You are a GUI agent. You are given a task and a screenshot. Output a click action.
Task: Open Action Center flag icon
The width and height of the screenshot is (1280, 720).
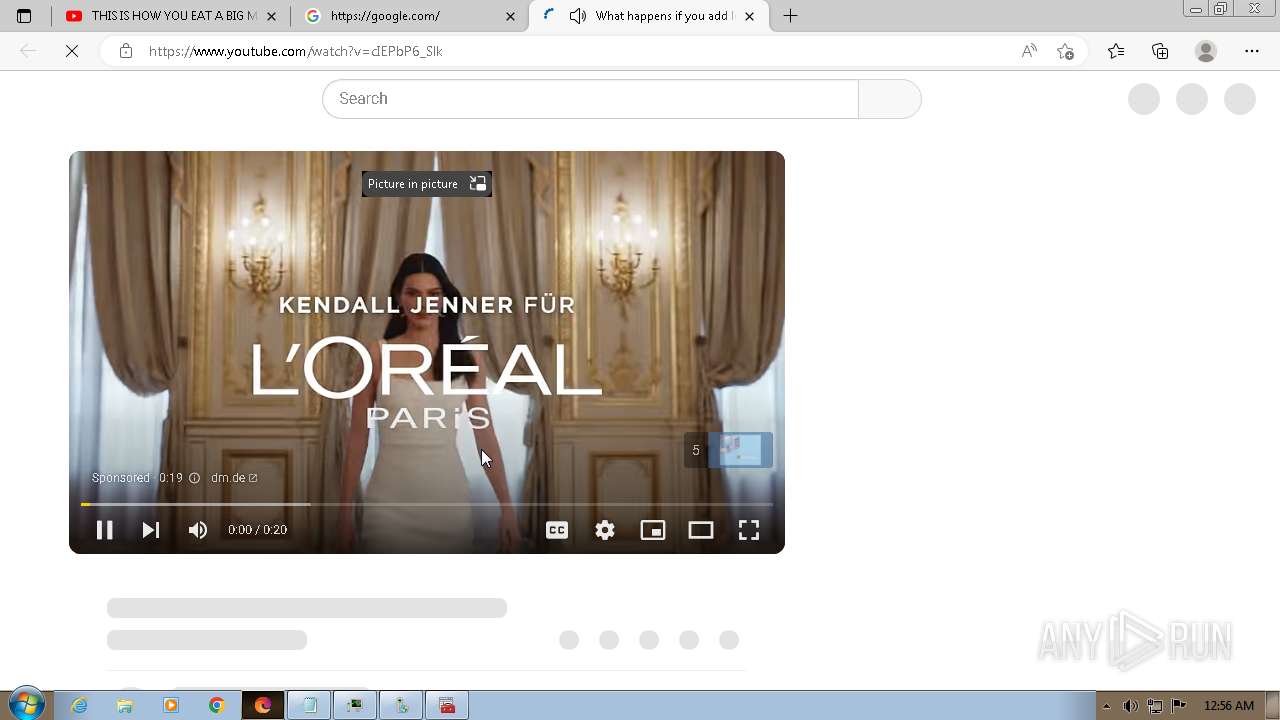tap(1178, 706)
